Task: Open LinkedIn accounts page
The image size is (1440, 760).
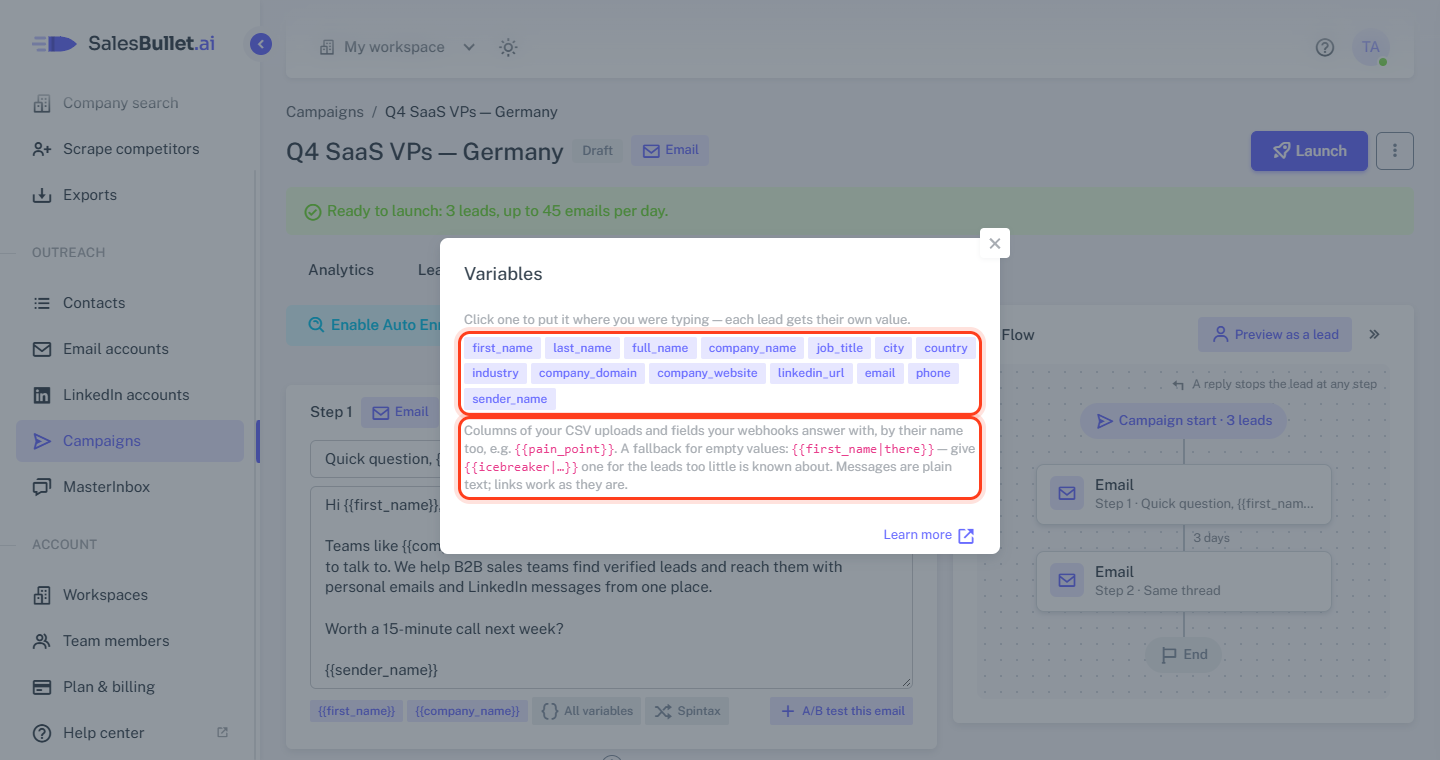Action: (x=130, y=395)
